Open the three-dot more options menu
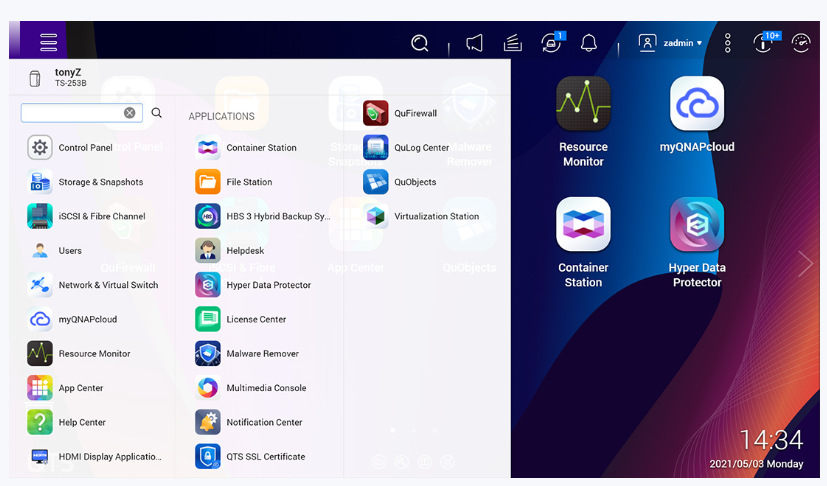The height and width of the screenshot is (486, 827). point(728,43)
